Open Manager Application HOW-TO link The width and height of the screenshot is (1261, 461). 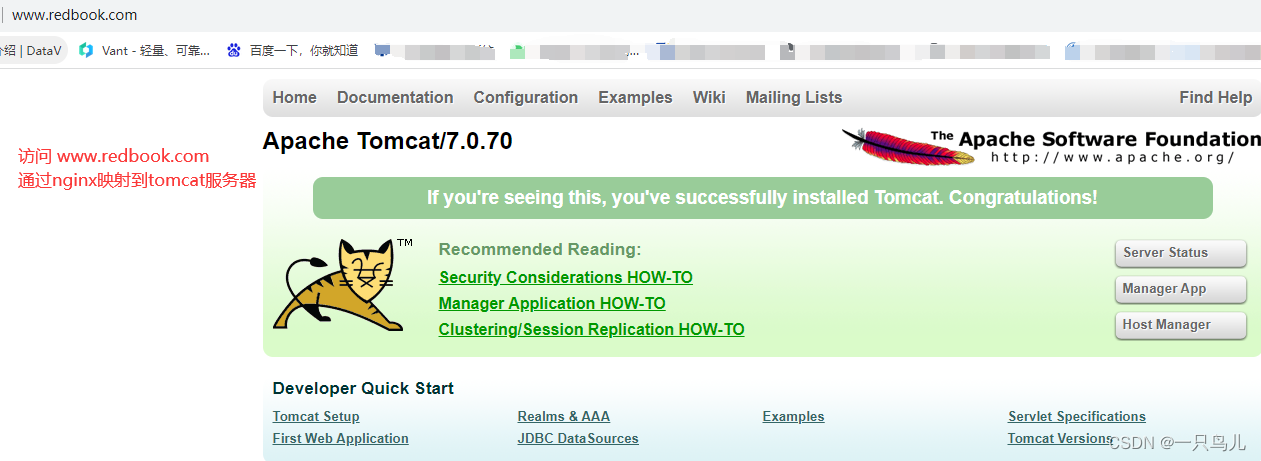[x=552, y=303]
